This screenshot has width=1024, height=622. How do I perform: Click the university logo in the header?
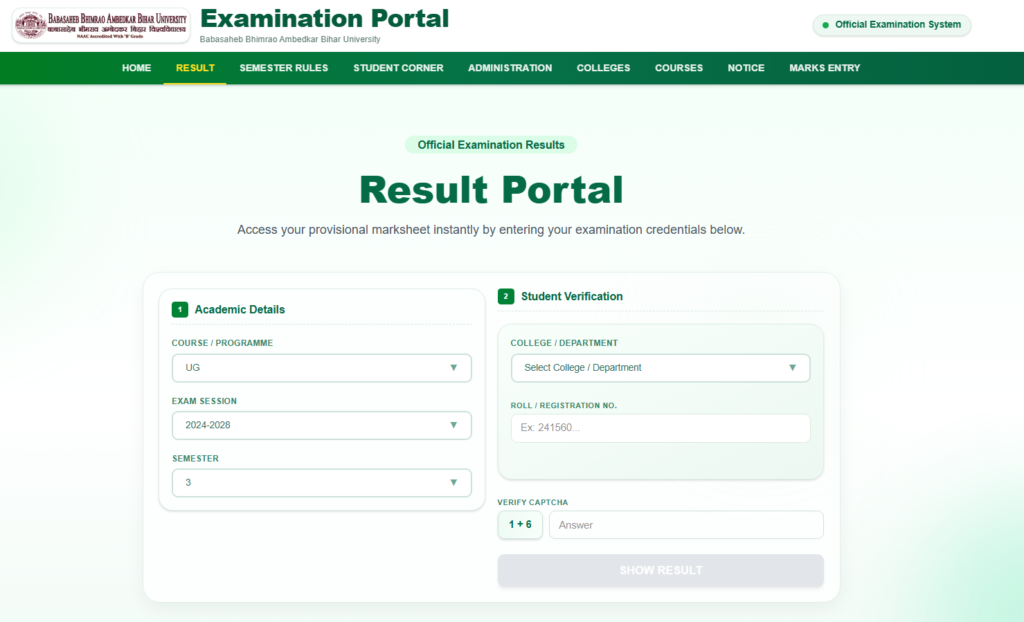point(101,25)
